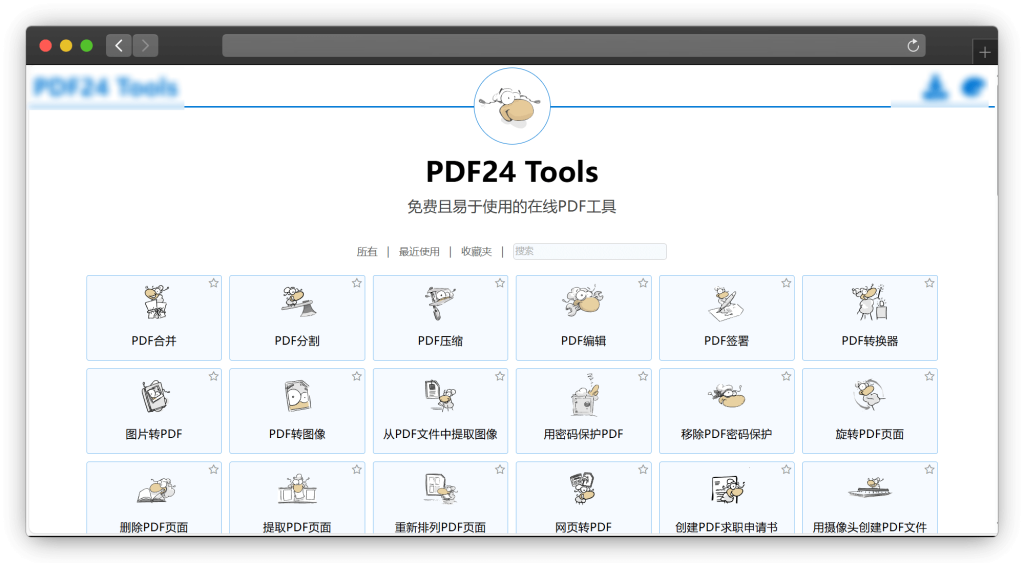The width and height of the screenshot is (1024, 563).
Task: Open the 用摄像头创建PDF文件 icon
Action: point(870,488)
